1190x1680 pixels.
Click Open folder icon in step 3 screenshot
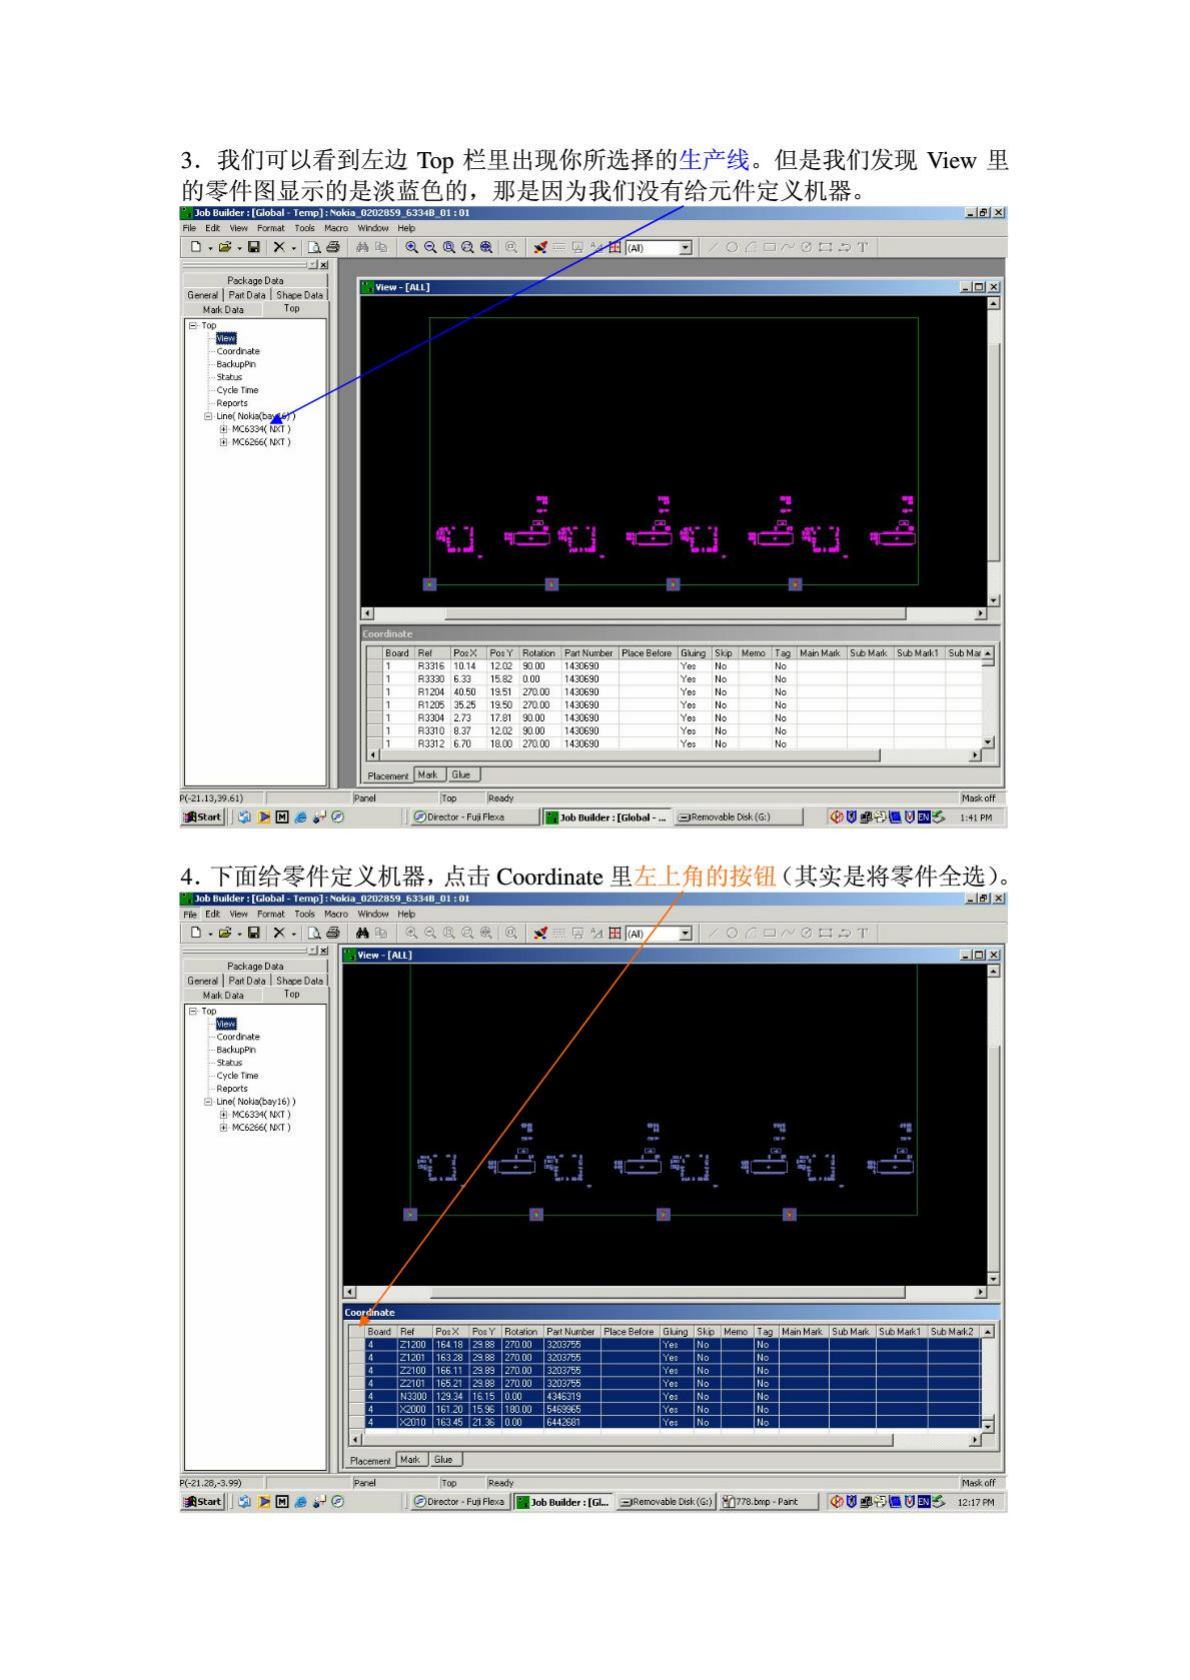[225, 247]
